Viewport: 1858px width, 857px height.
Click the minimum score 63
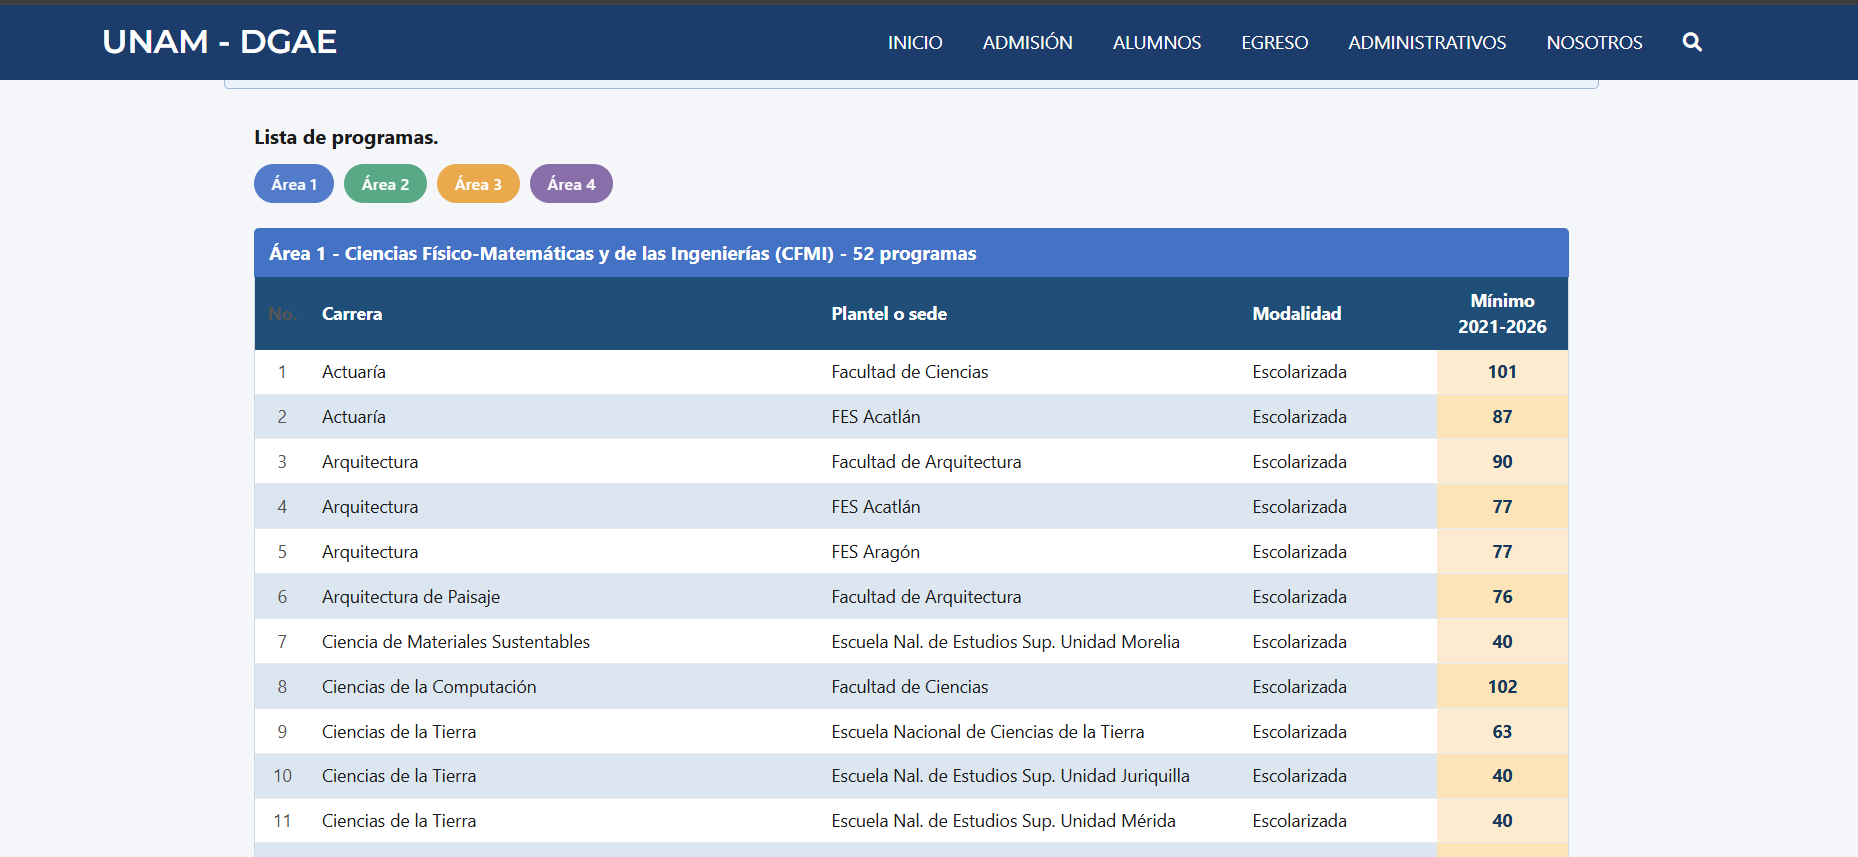pos(1502,732)
